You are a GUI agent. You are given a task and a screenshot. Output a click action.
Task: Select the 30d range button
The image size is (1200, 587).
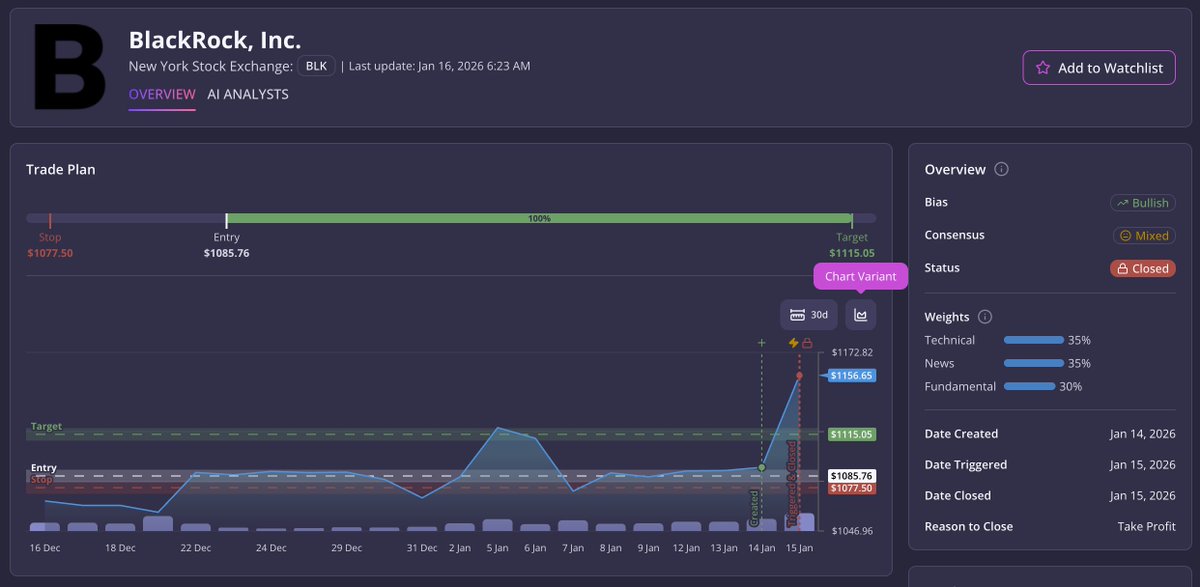(x=809, y=315)
